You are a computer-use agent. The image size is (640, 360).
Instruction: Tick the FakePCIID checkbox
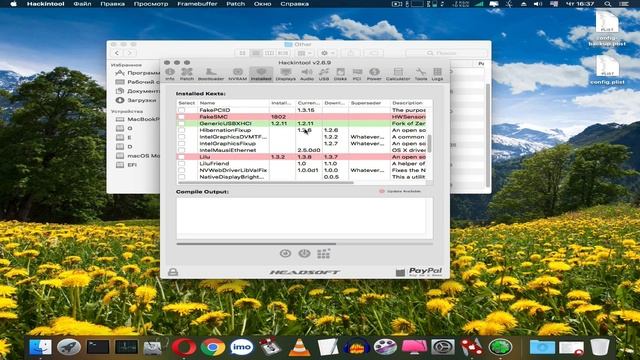tap(182, 110)
